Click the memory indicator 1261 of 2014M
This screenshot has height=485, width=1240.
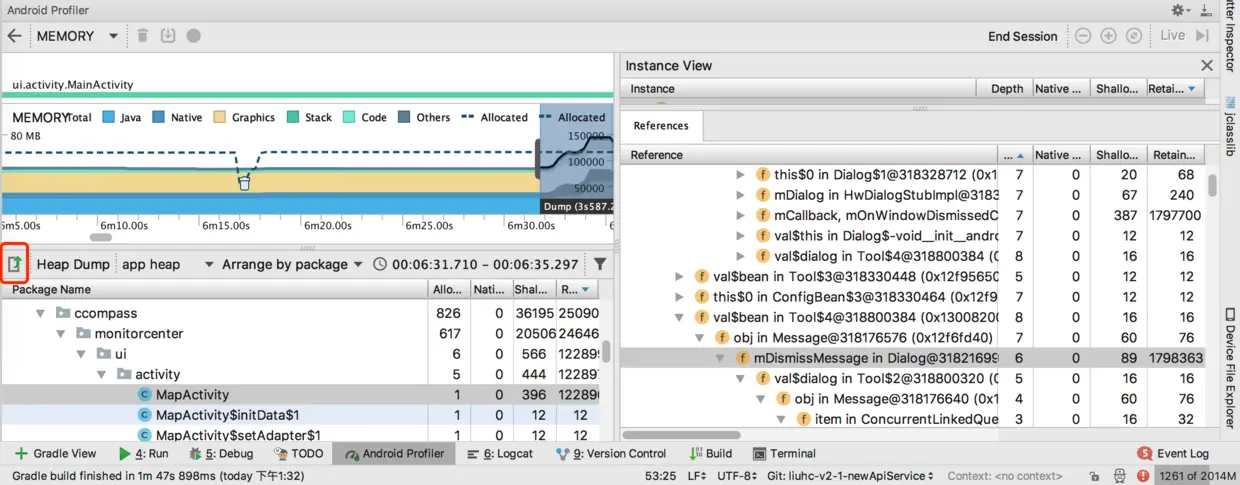pos(1196,476)
